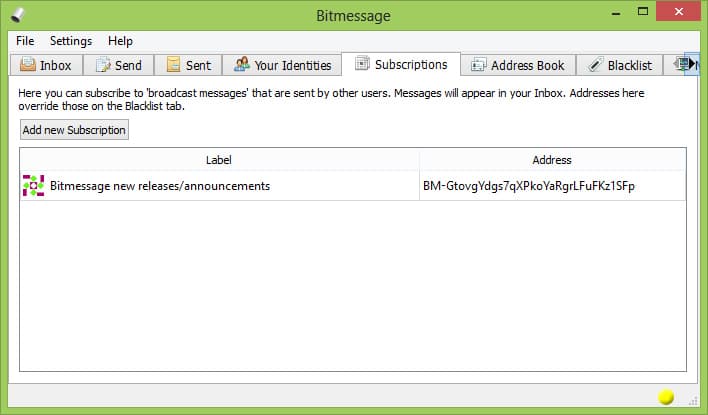Open the Your Identities tab

[282, 65]
